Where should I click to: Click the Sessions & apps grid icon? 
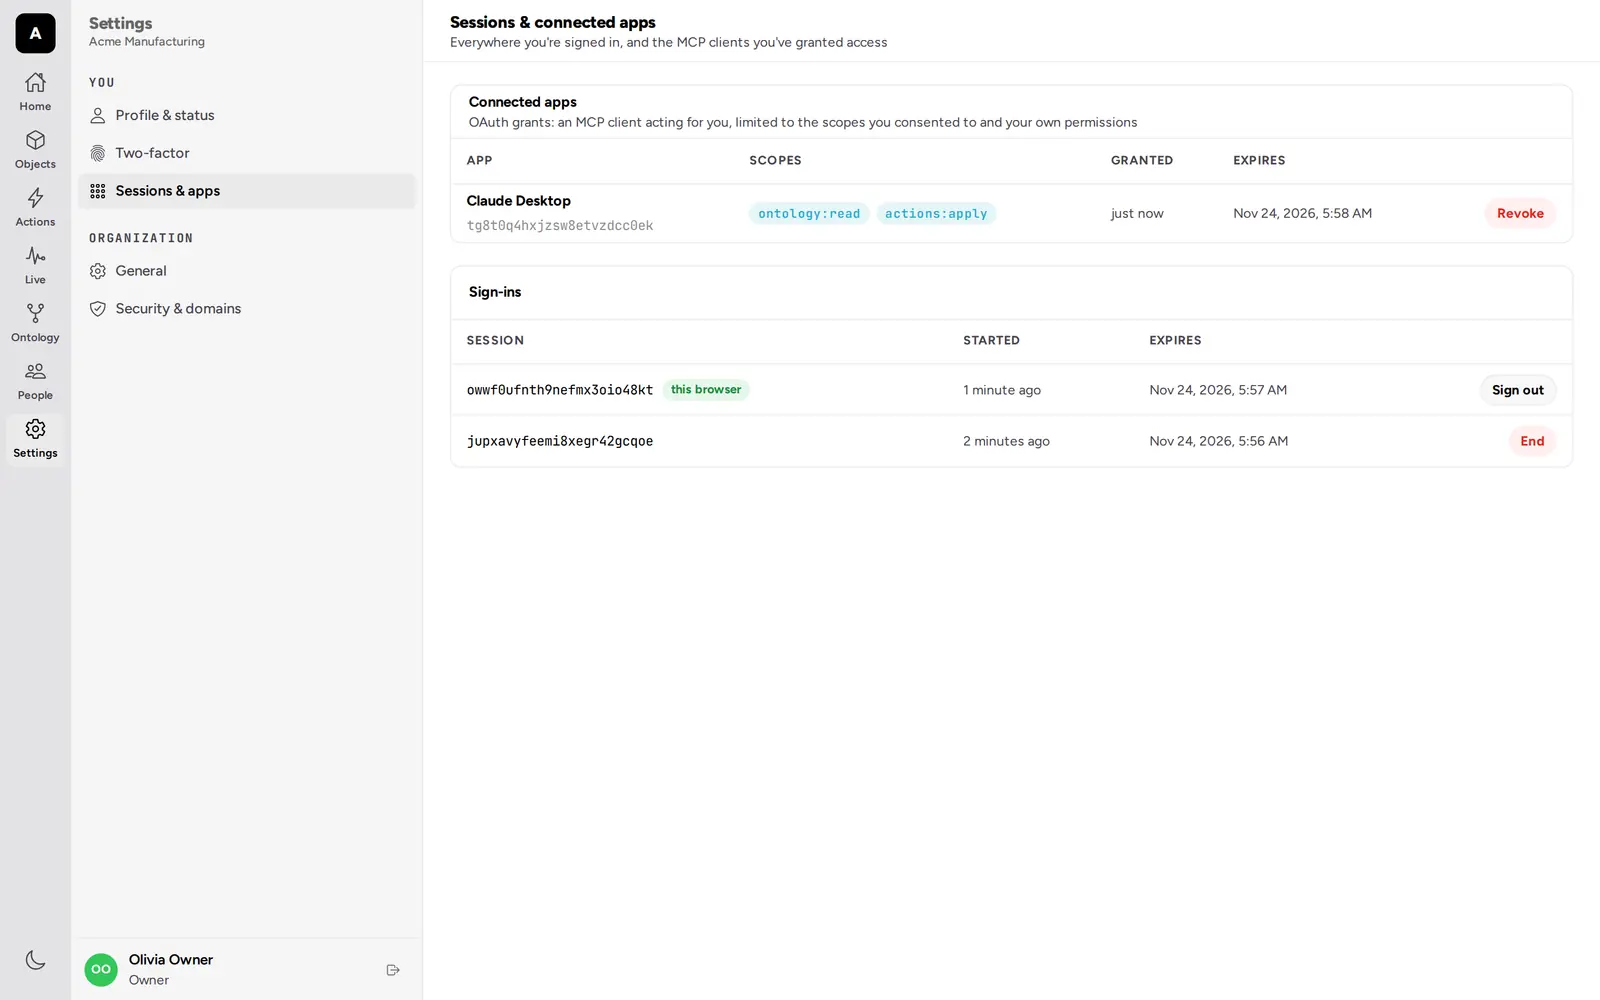98,191
